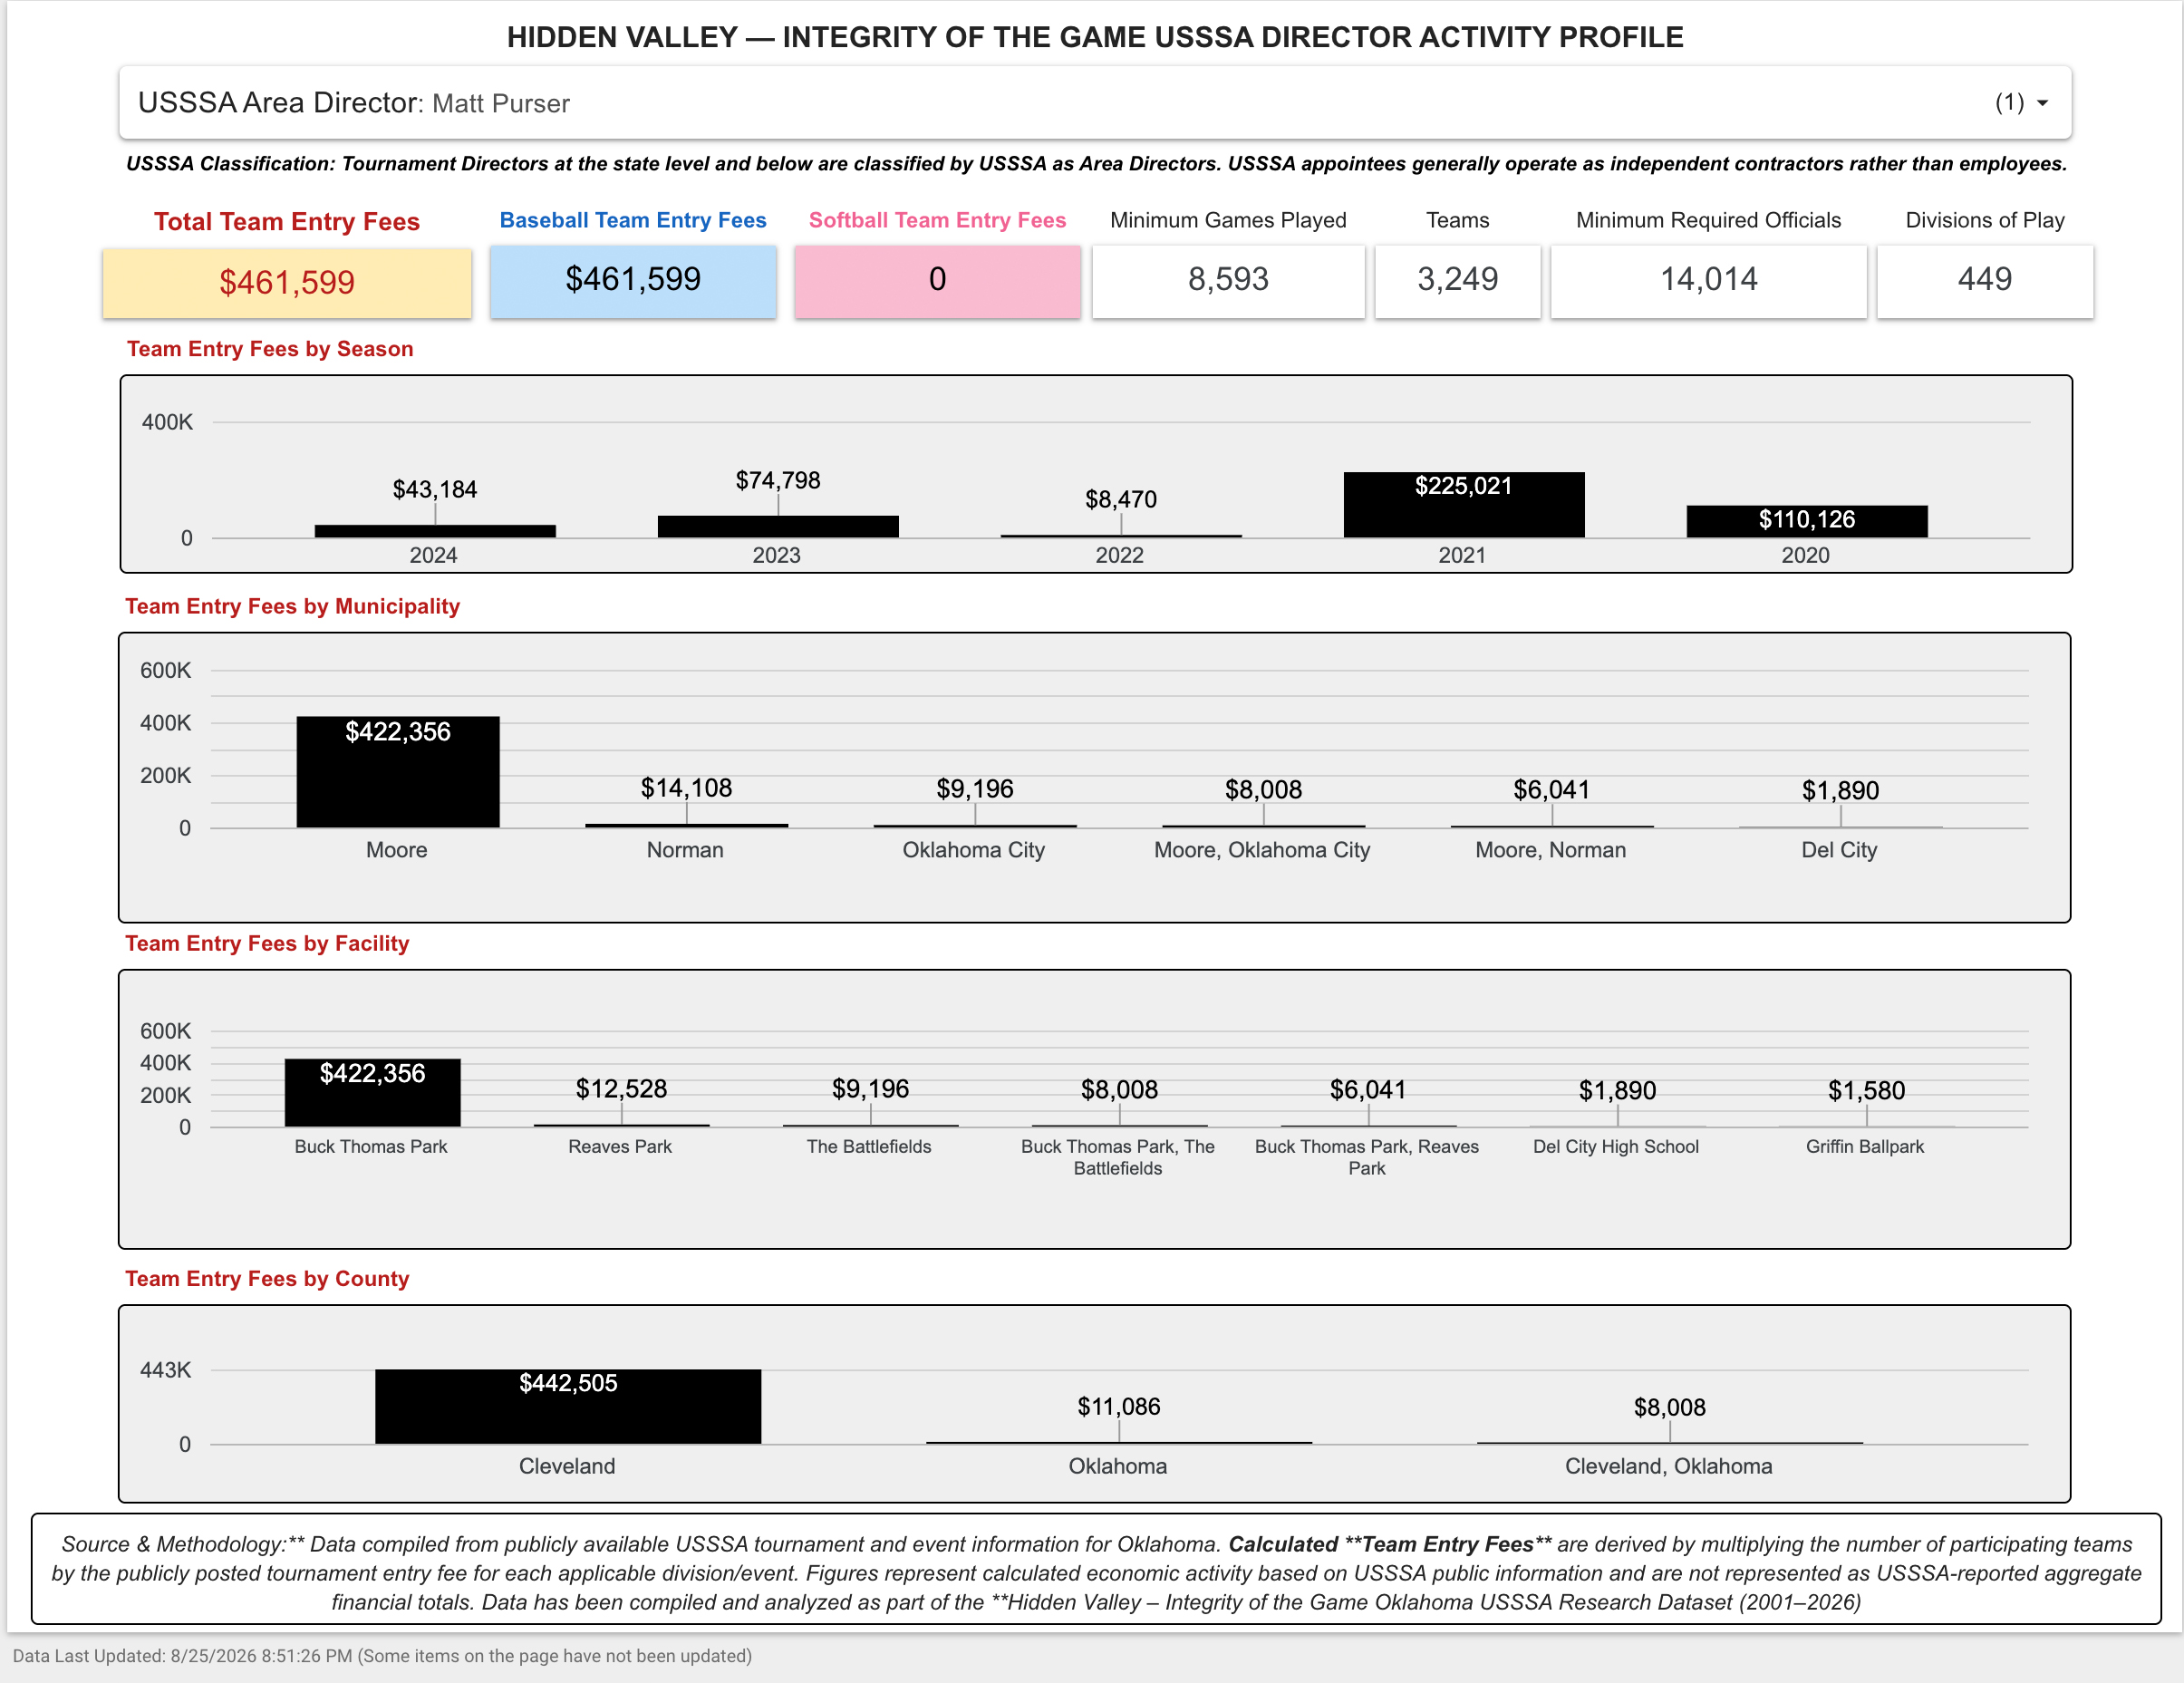Click the $8,008 value above Cleveland, Oklahoma
This screenshot has height=1683, width=2184.
click(x=1670, y=1408)
